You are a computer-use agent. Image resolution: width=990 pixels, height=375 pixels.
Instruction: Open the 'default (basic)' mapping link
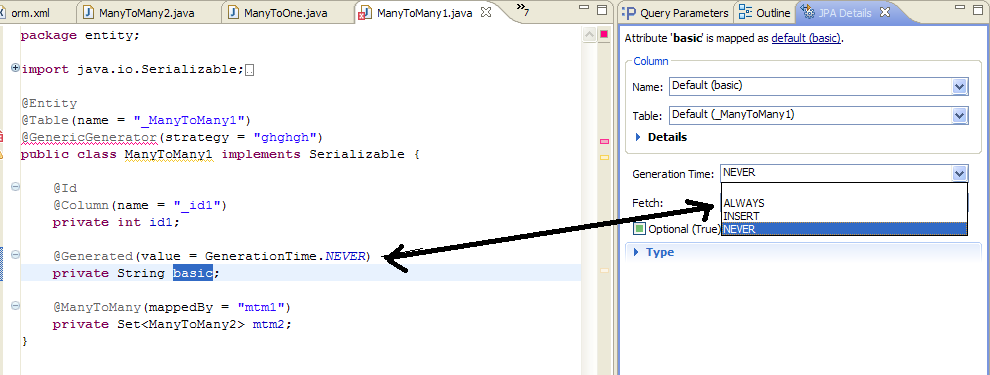(806, 38)
